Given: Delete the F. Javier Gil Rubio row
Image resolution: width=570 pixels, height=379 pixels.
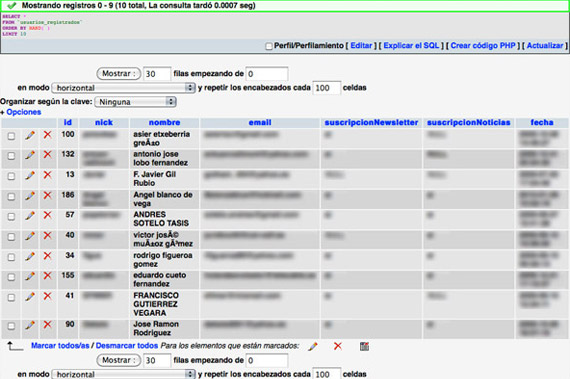Looking at the screenshot, I should click(47, 175).
